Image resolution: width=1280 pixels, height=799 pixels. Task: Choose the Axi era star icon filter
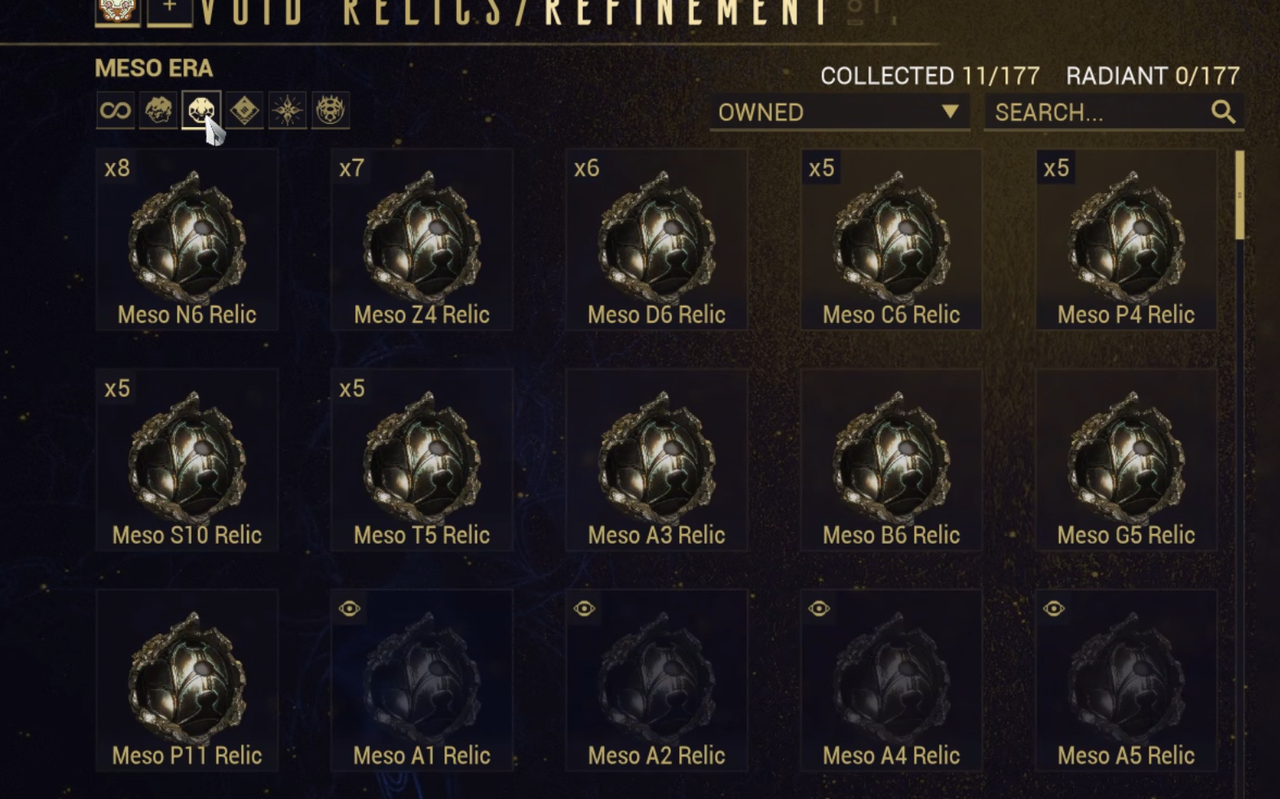pyautogui.click(x=287, y=111)
